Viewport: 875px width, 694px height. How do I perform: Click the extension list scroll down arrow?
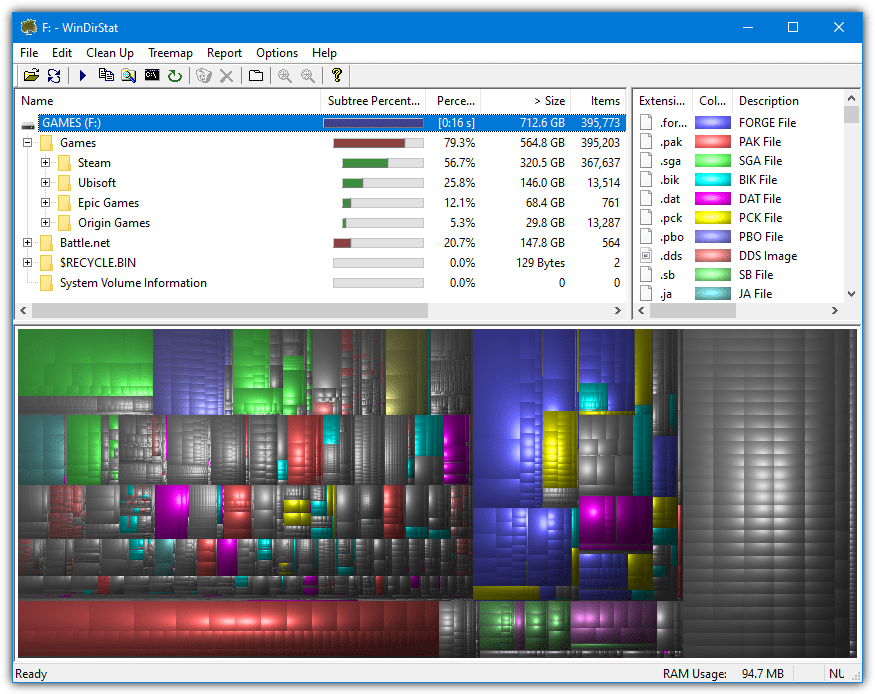pyautogui.click(x=851, y=294)
